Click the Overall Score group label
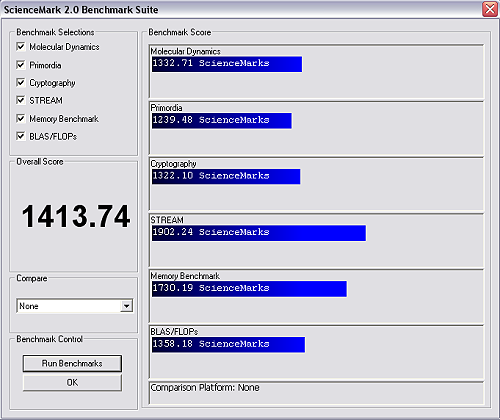 point(40,162)
